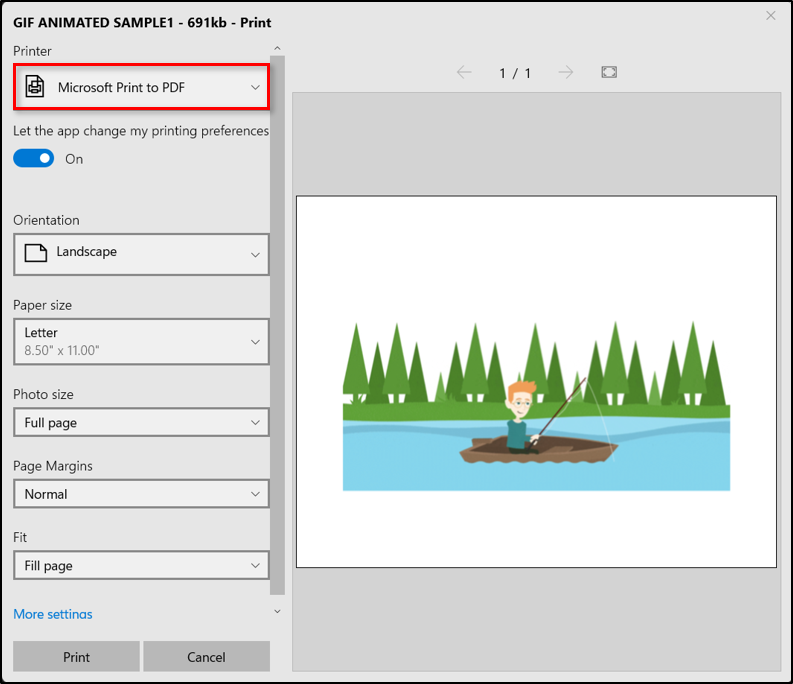Close the Print dialog
This screenshot has height=684, width=793.
[770, 16]
